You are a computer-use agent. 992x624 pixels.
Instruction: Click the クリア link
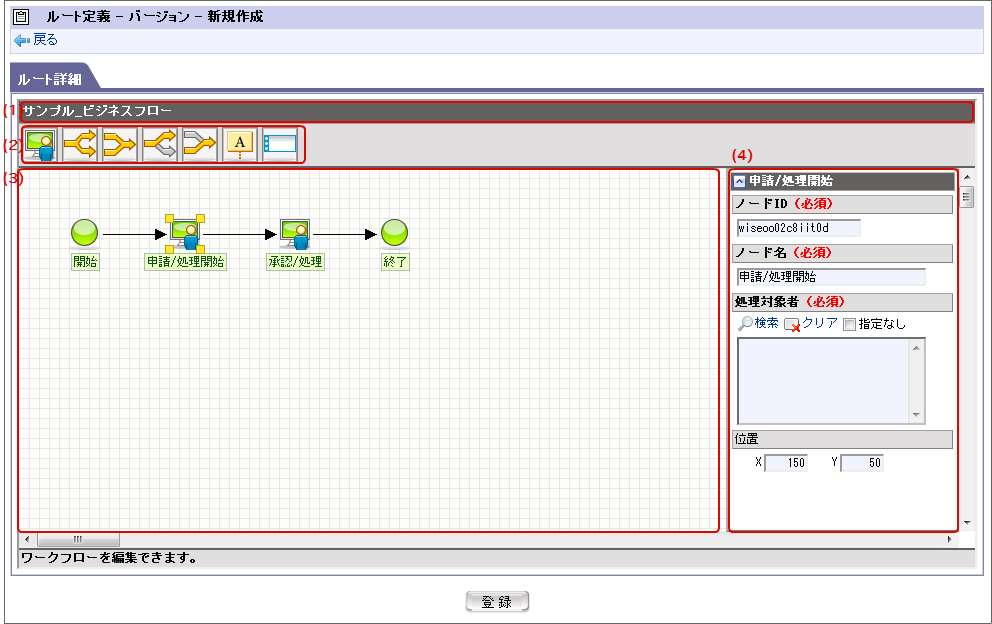click(820, 323)
